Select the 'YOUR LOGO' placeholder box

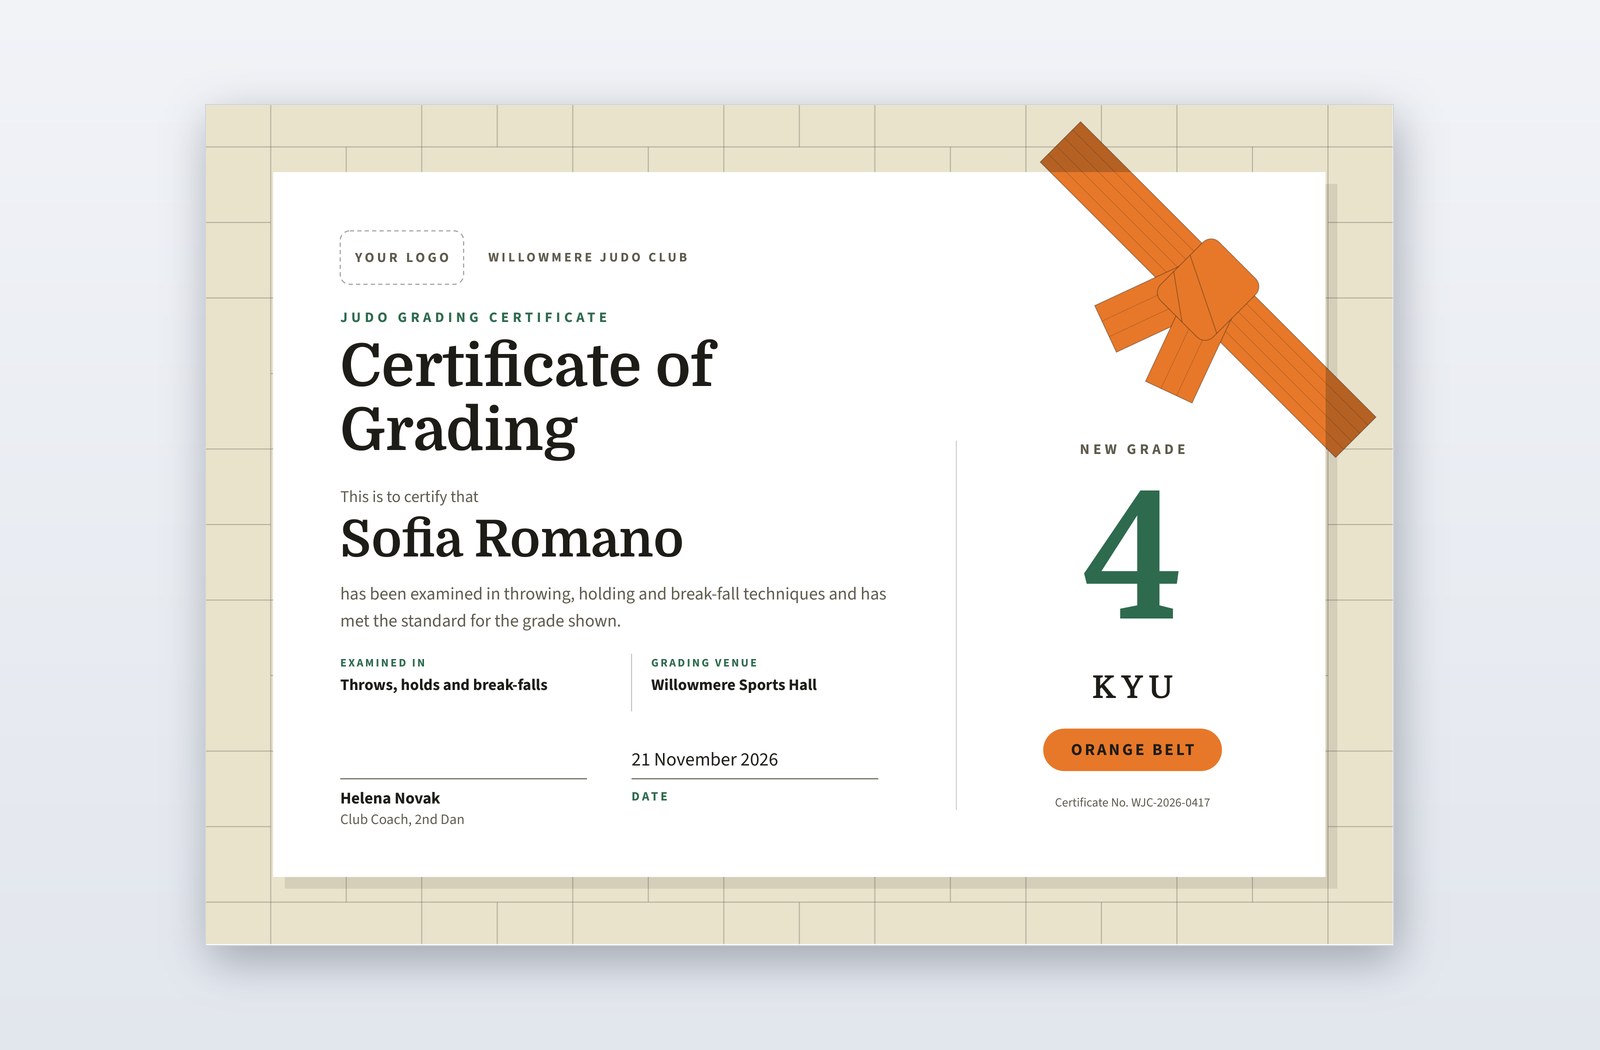click(402, 258)
